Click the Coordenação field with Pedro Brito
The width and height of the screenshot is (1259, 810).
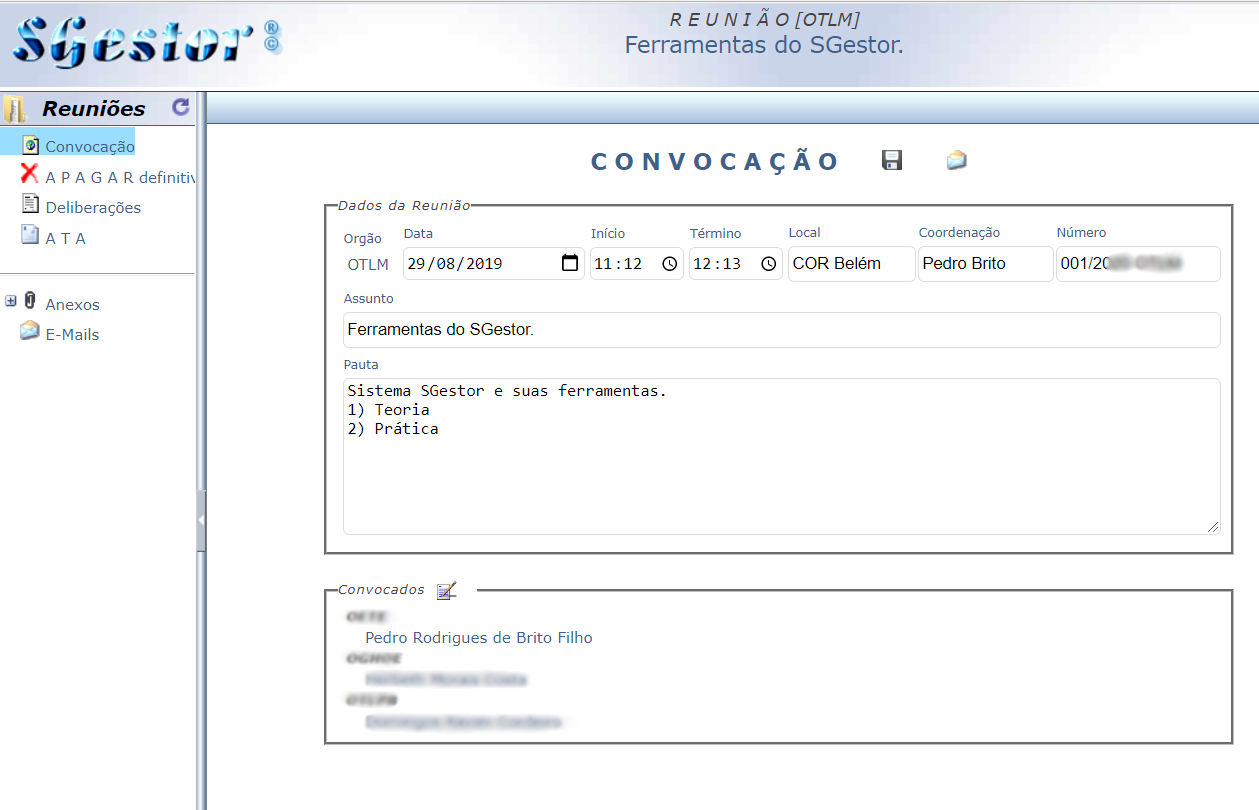pos(985,264)
